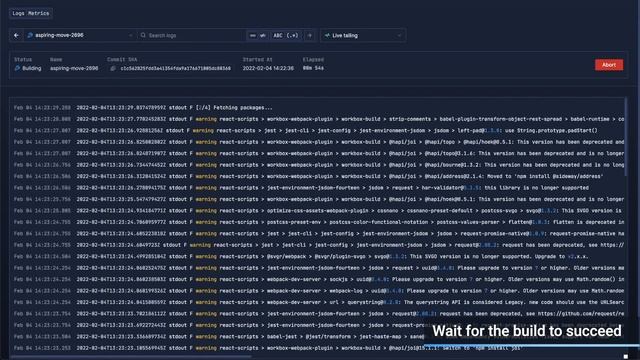The image size is (640, 360).
Task: Select the webpack-dev-server webpack-log uuid warning line
Action: pyautogui.click(x=318, y=291)
